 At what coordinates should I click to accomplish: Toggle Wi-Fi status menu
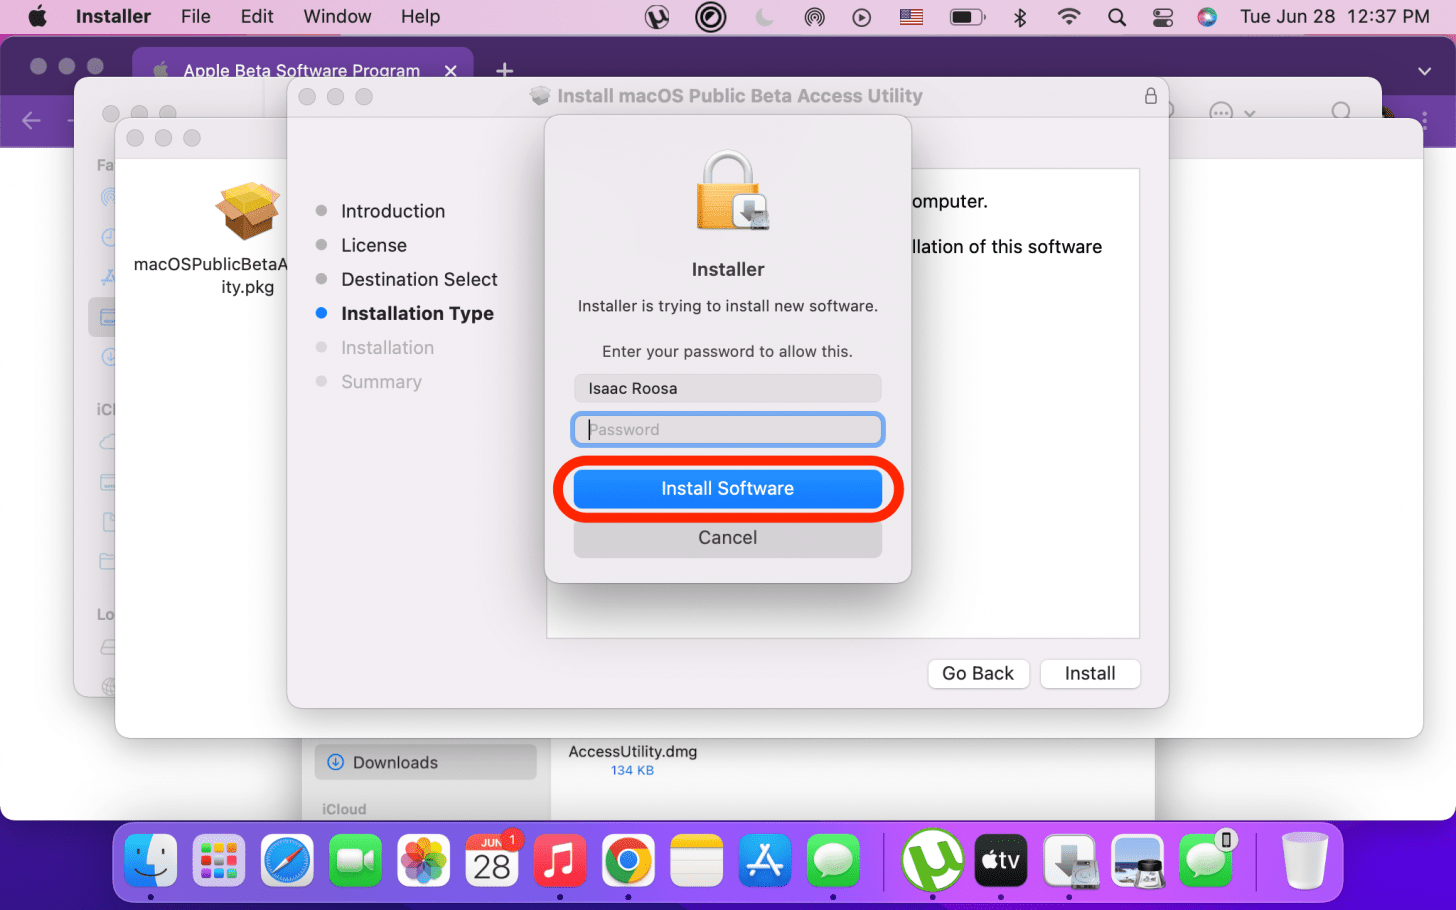pos(1069,17)
